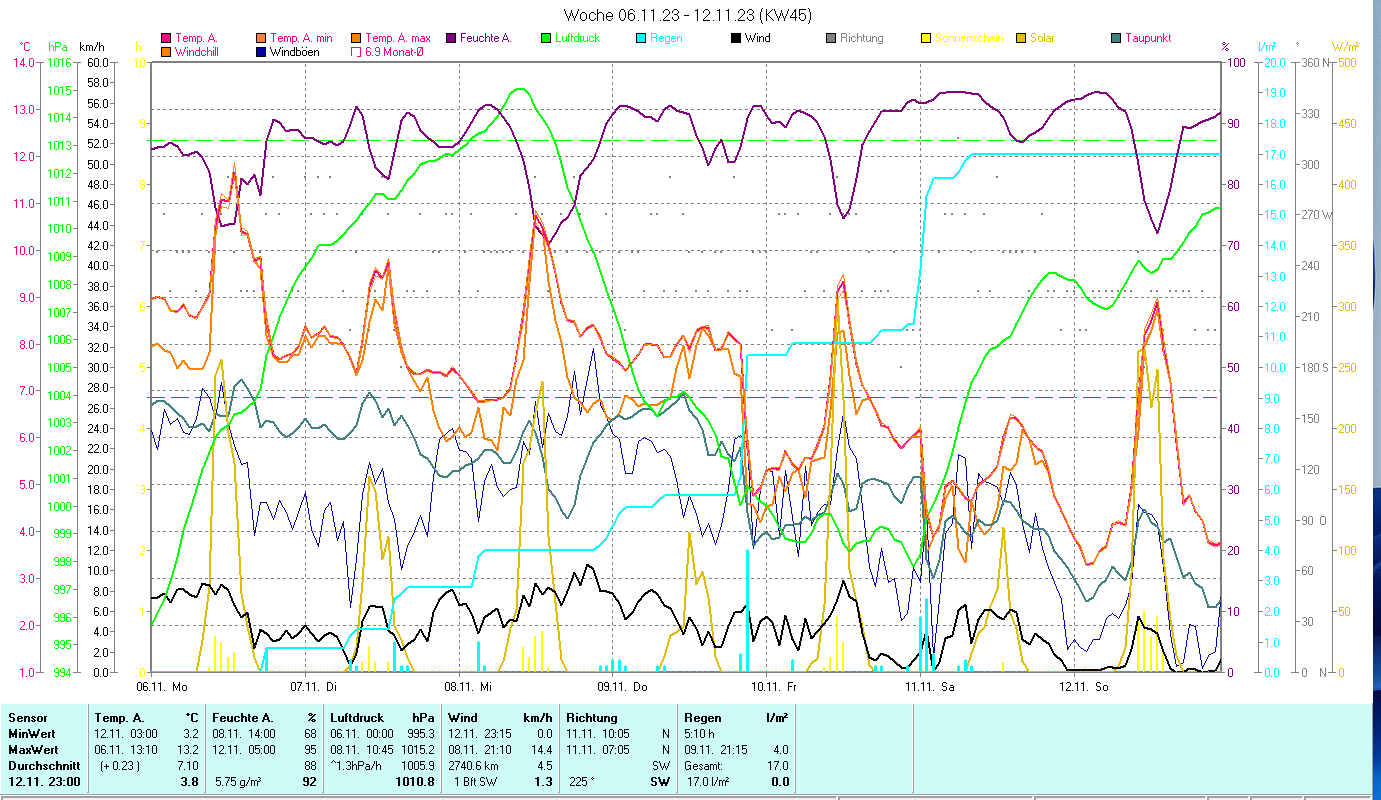1381x800 pixels.
Task: Click the '06.11. Mo' date label
Action: 162,687
